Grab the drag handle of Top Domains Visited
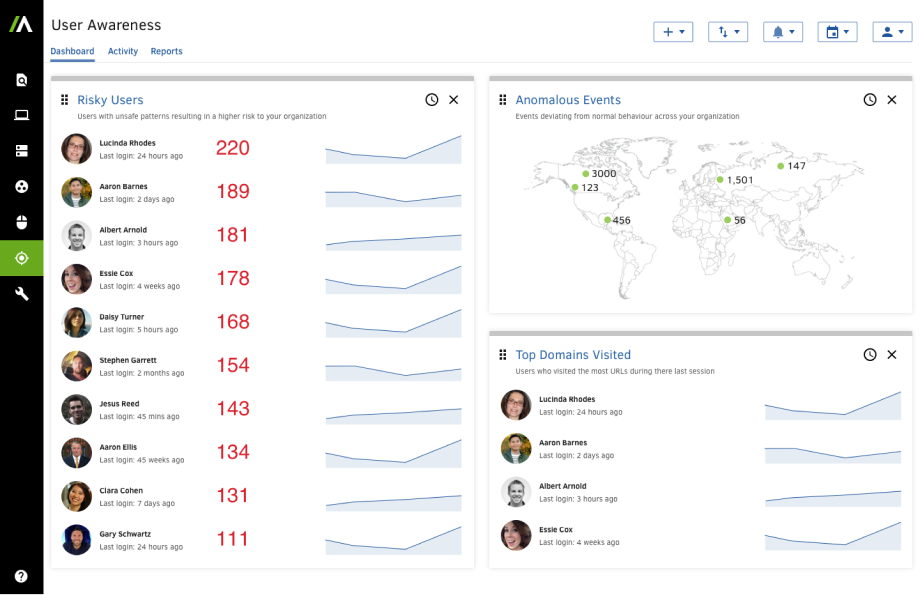The image size is (920, 595). (x=503, y=355)
